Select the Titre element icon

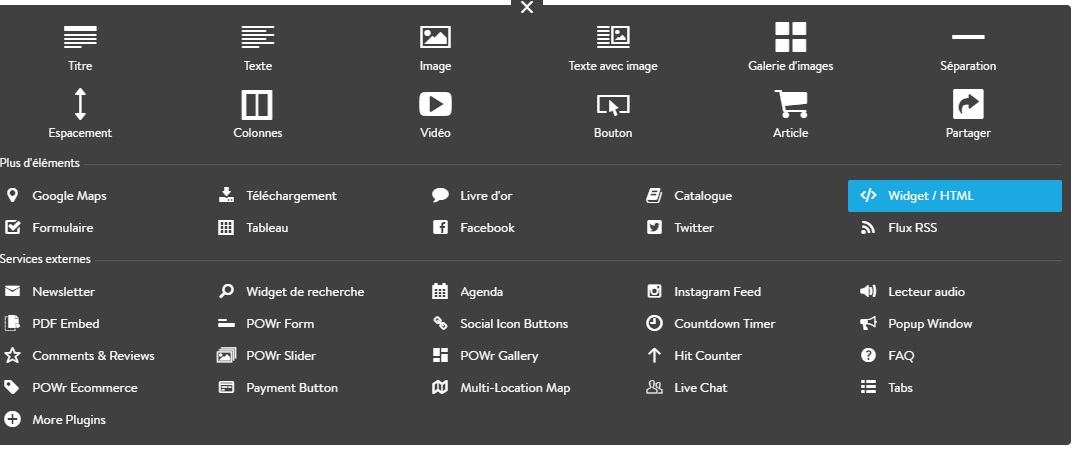click(80, 36)
